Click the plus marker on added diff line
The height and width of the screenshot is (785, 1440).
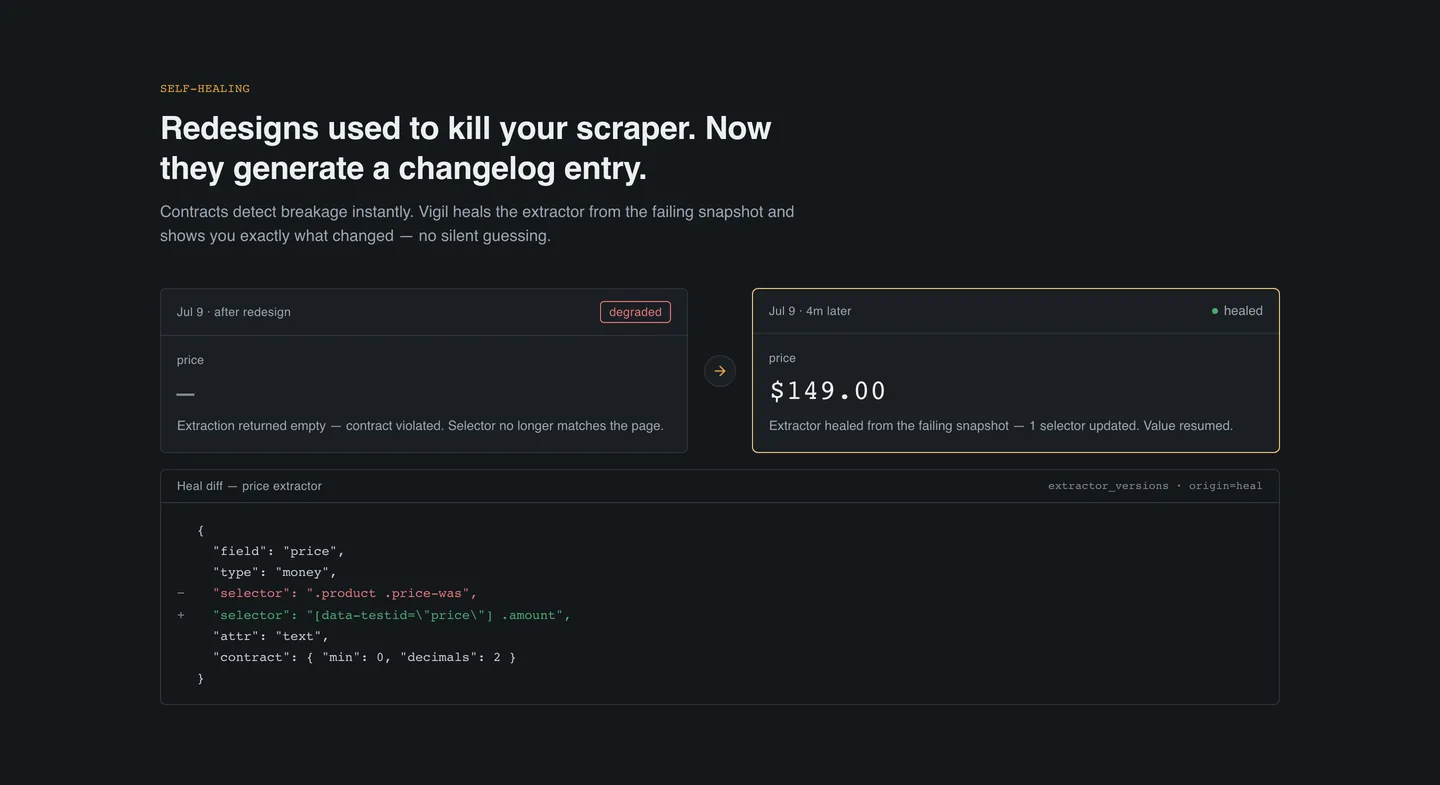click(181, 615)
